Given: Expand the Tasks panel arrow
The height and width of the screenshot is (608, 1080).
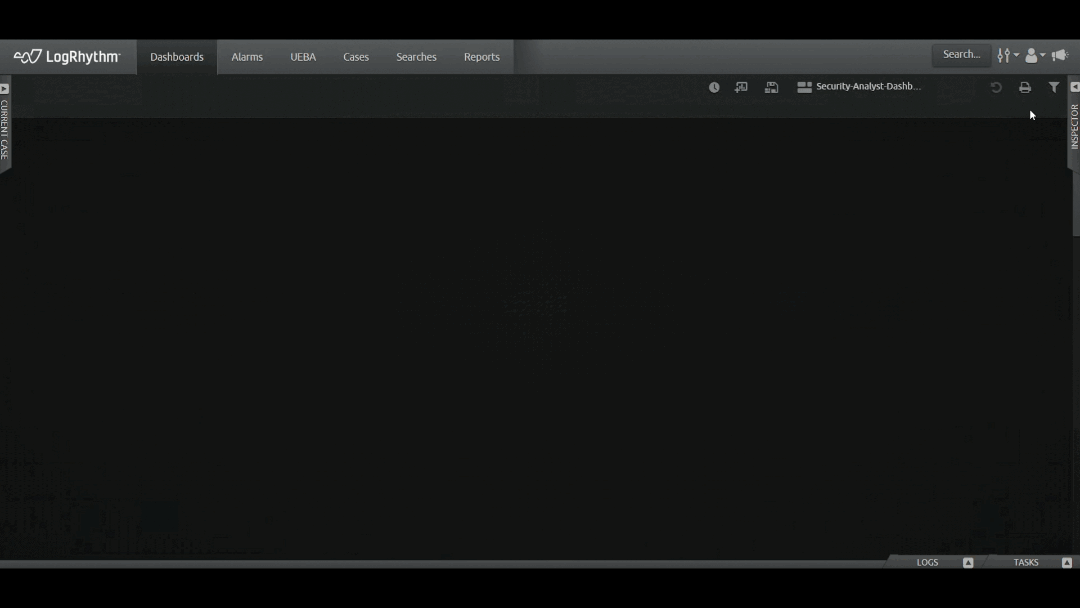Looking at the screenshot, I should pyautogui.click(x=1067, y=563).
